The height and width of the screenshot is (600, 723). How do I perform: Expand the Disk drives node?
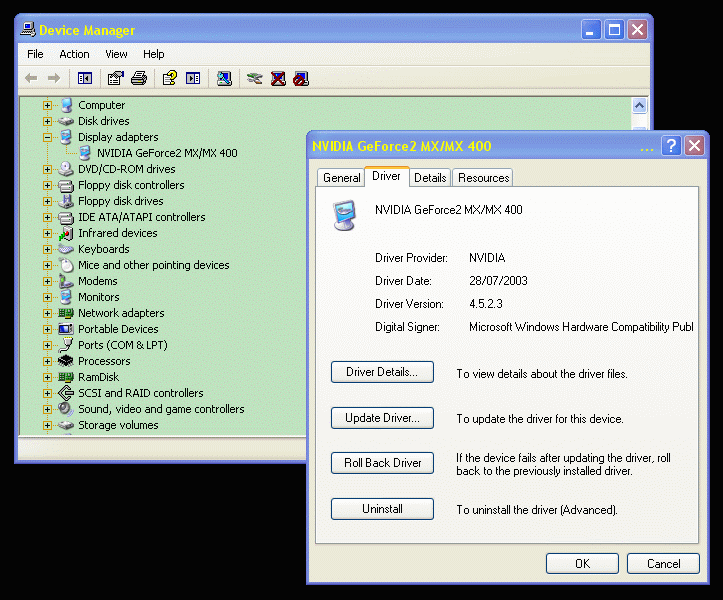click(x=47, y=121)
